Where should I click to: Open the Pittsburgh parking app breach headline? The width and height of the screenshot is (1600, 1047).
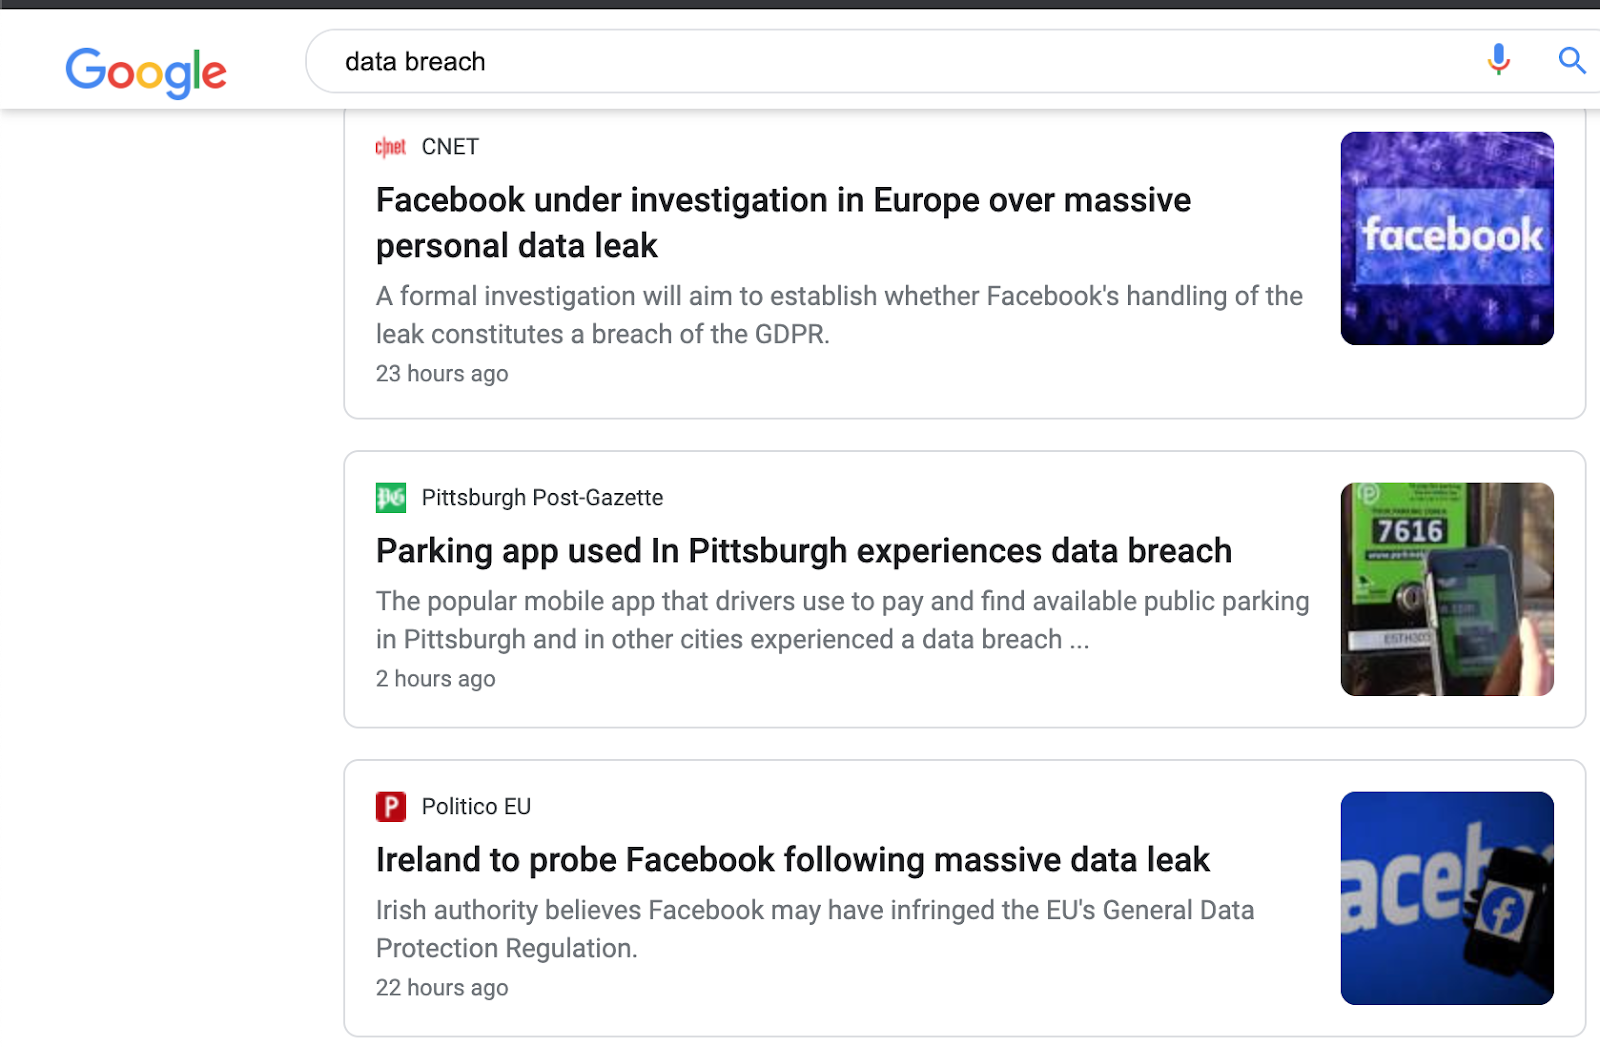pyautogui.click(x=803, y=551)
